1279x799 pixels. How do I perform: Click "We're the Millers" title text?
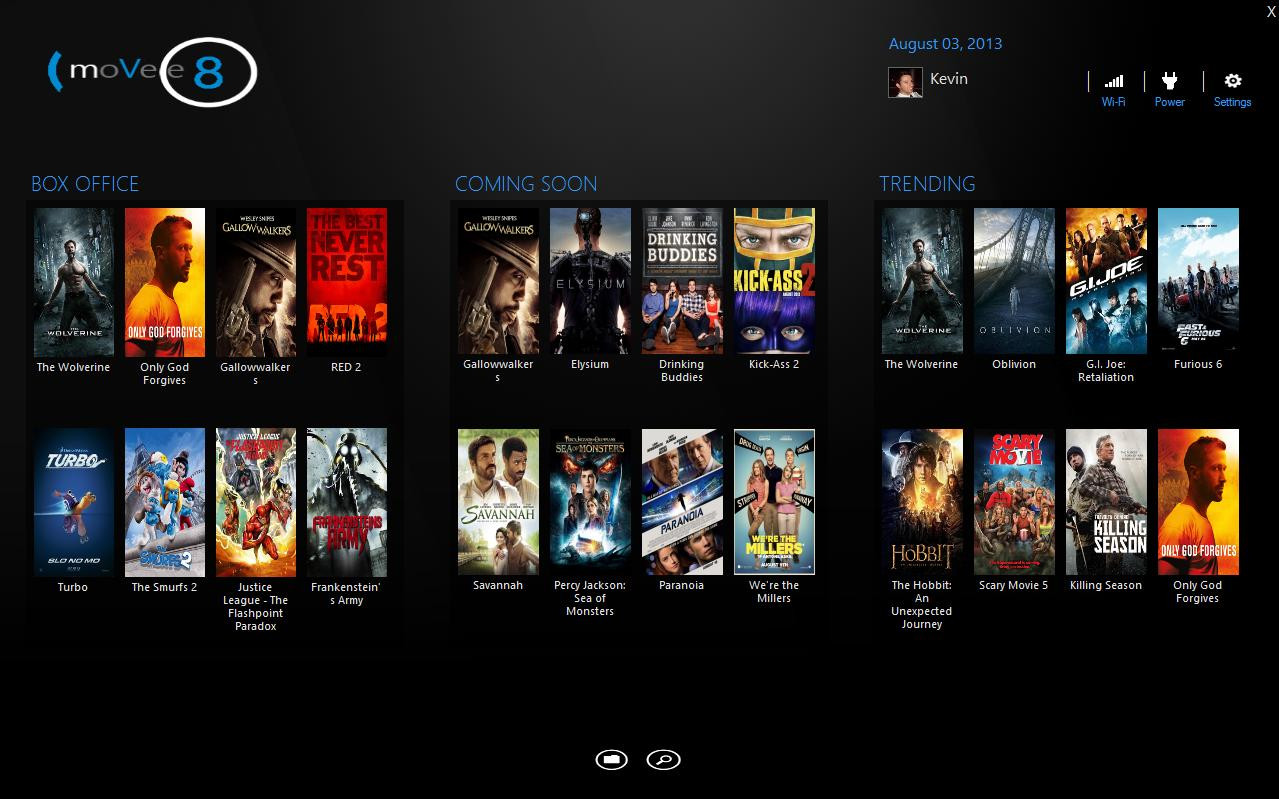coord(774,592)
